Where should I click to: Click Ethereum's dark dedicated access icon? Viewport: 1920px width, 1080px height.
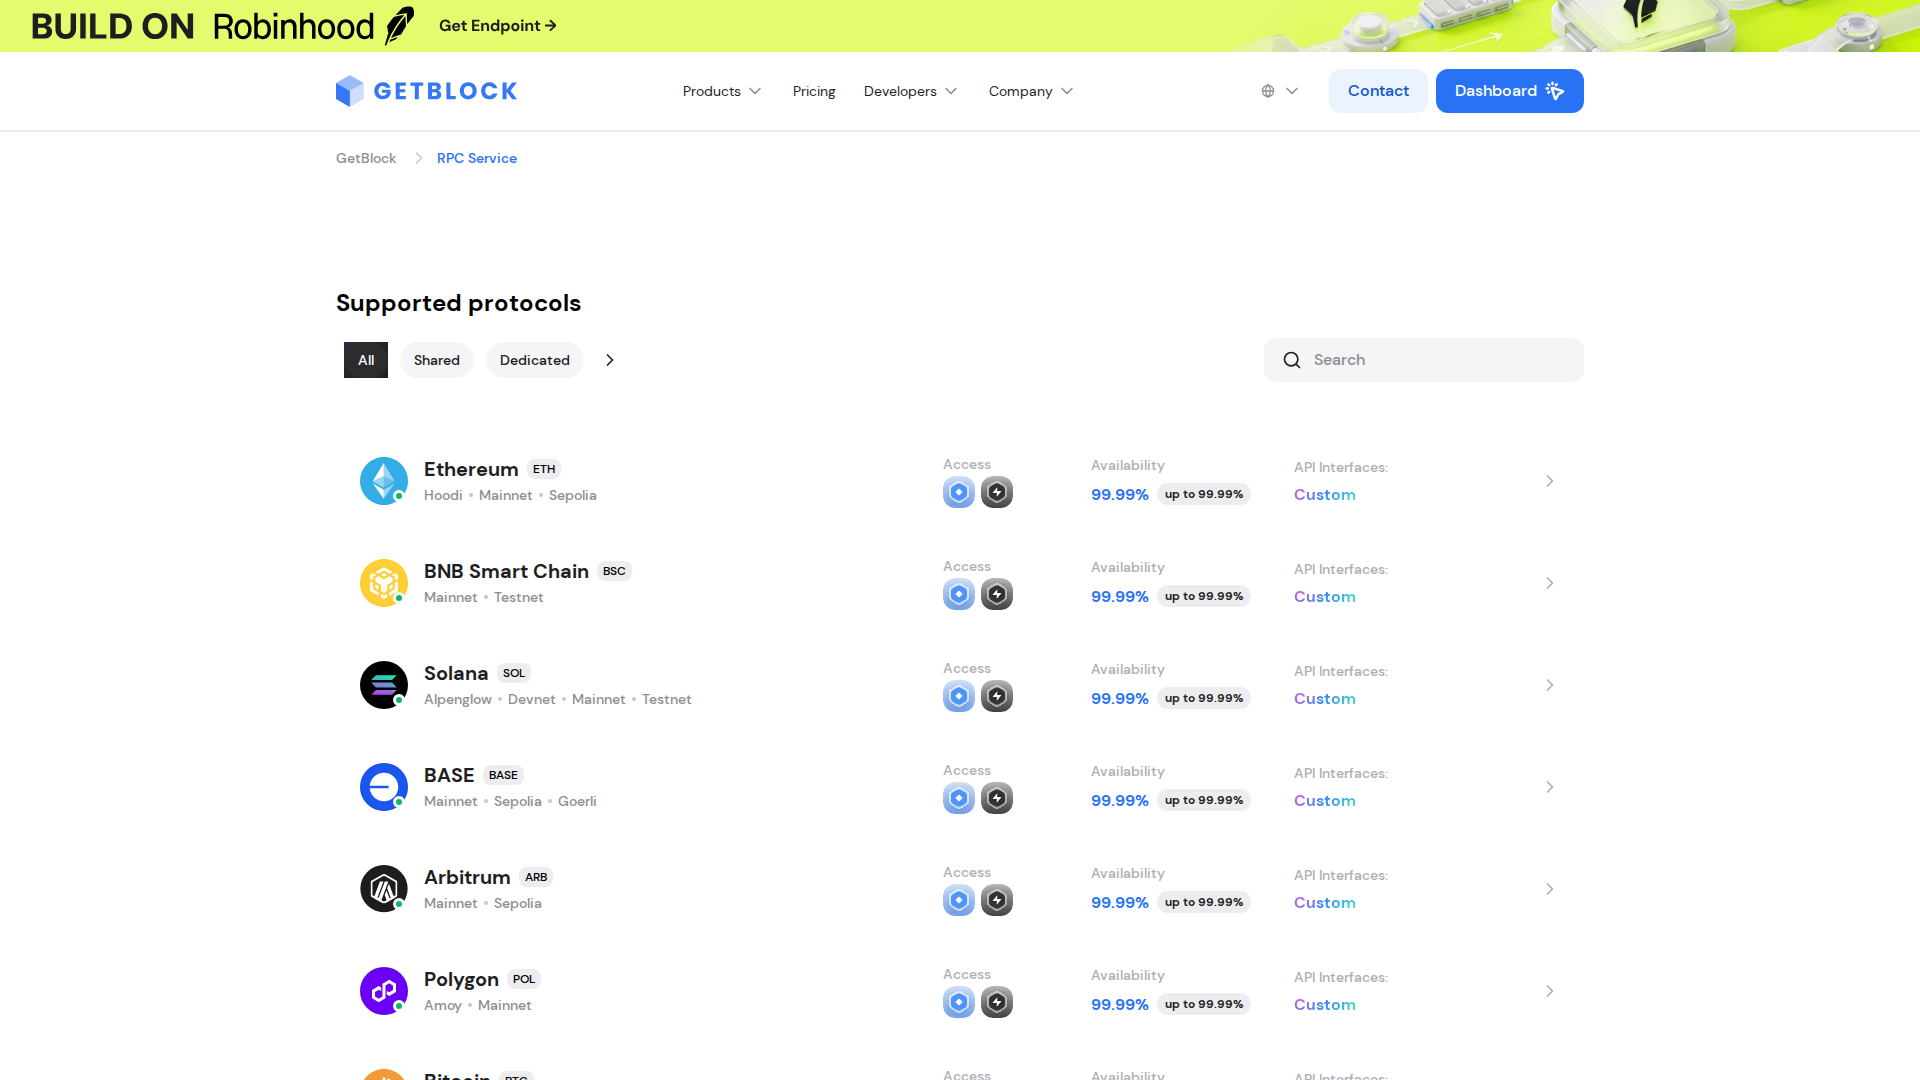[x=997, y=492]
